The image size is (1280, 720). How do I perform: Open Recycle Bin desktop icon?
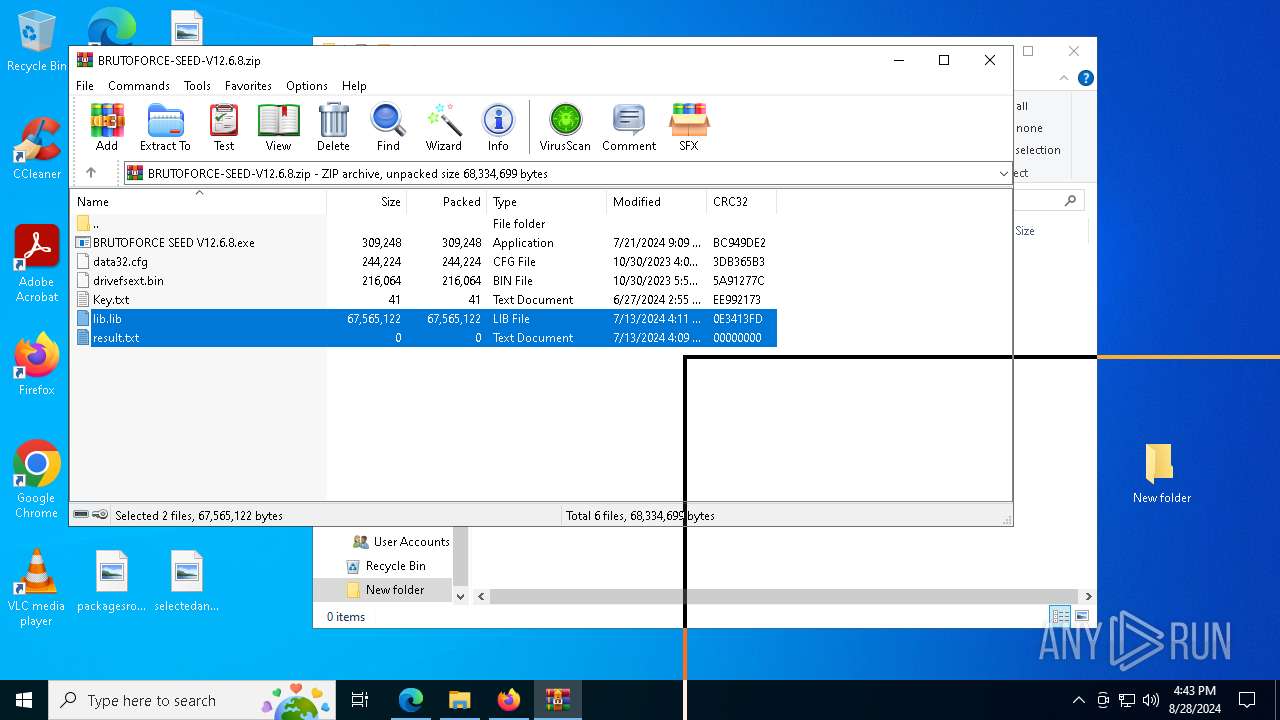[37, 41]
